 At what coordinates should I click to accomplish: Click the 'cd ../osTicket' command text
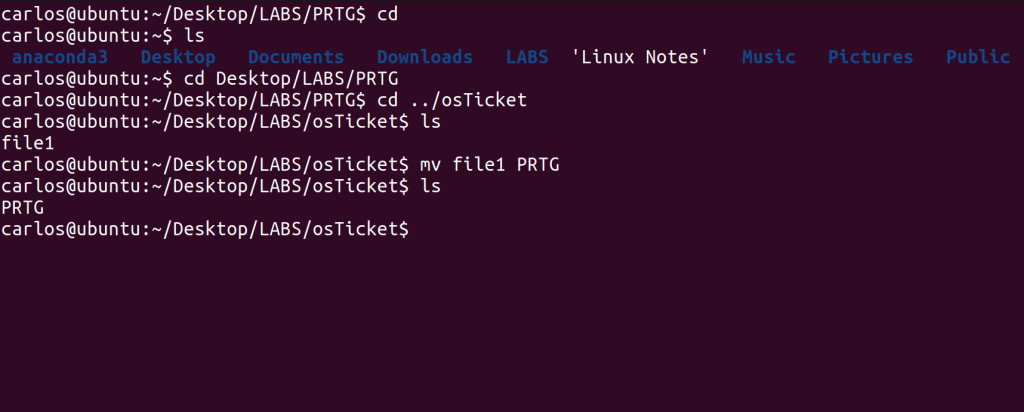point(451,100)
